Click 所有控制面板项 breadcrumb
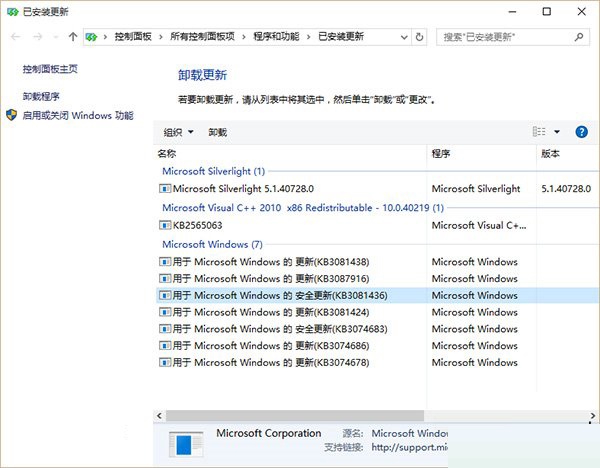Viewport: 600px width, 468px height. [x=202, y=37]
